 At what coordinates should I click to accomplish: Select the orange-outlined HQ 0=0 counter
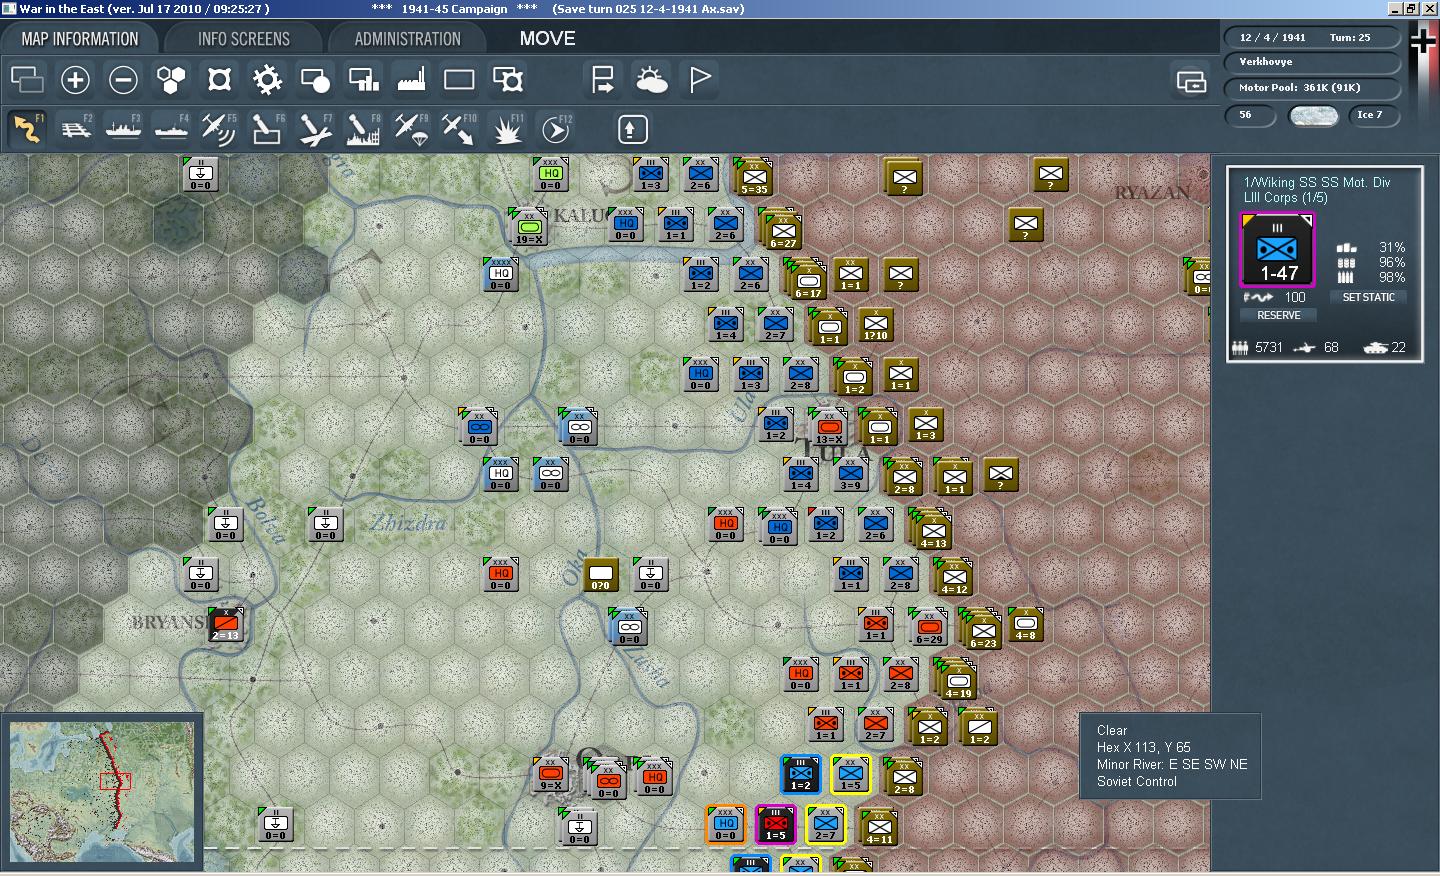click(726, 825)
